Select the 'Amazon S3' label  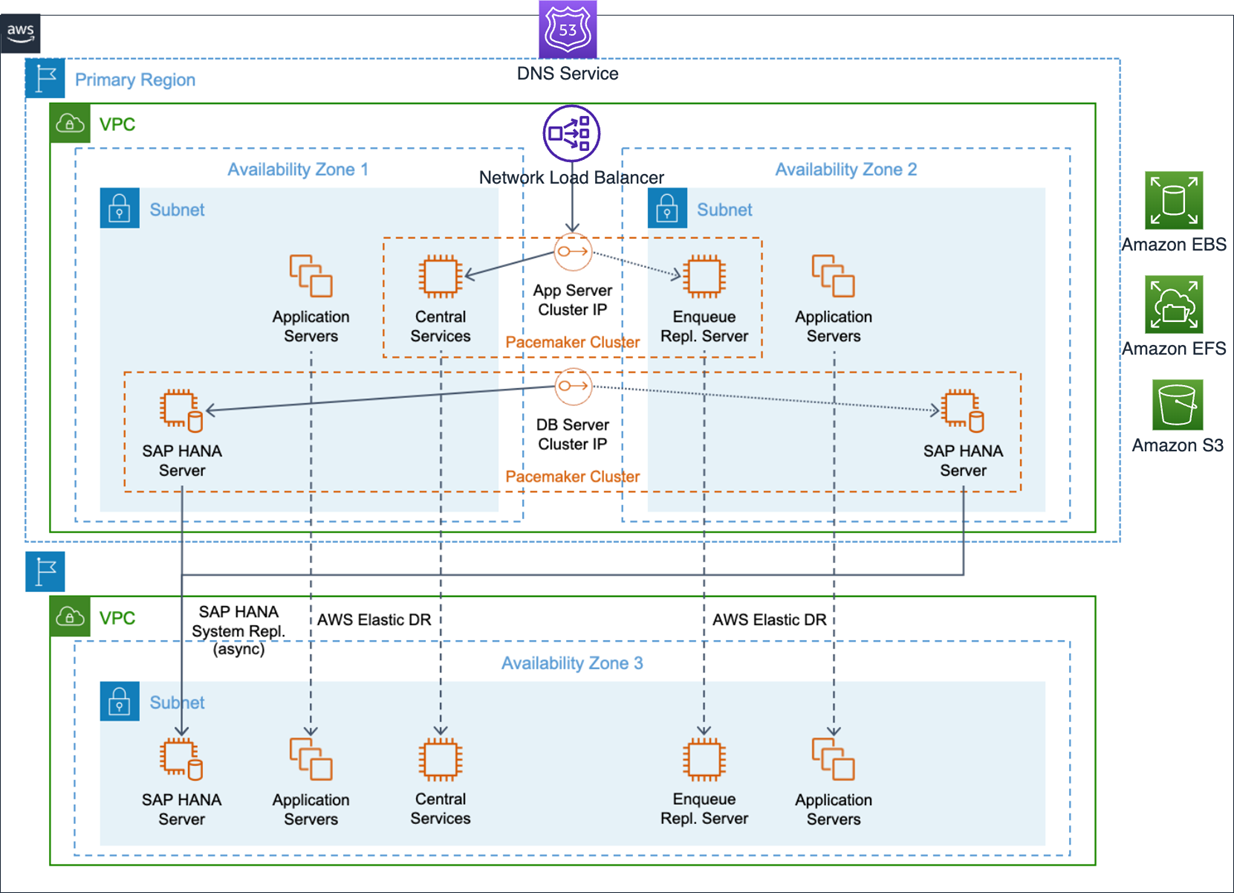[1177, 446]
